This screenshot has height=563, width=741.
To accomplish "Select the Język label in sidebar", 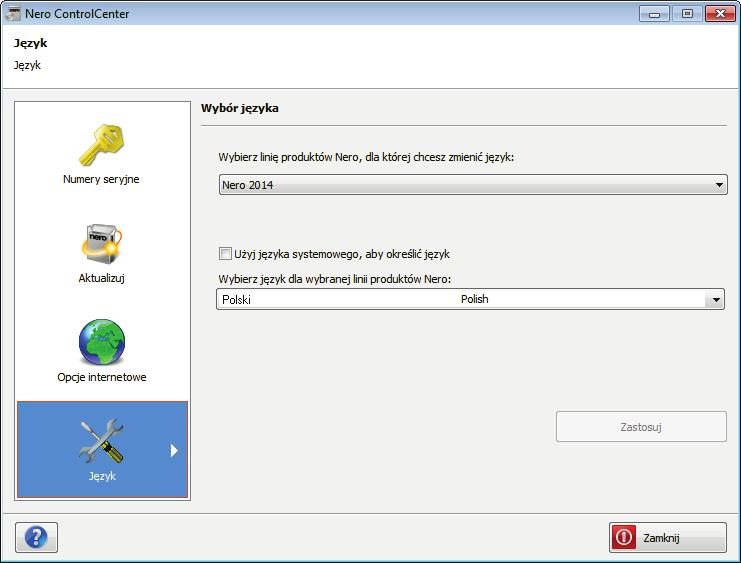I will pyautogui.click(x=102, y=476).
